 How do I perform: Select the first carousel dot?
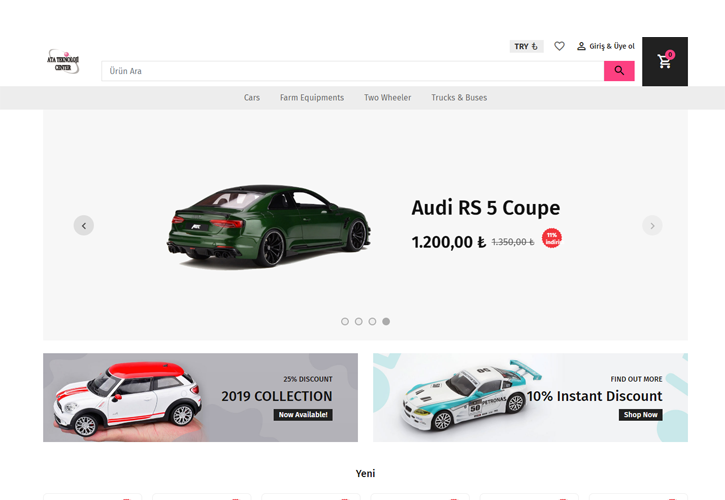345,322
